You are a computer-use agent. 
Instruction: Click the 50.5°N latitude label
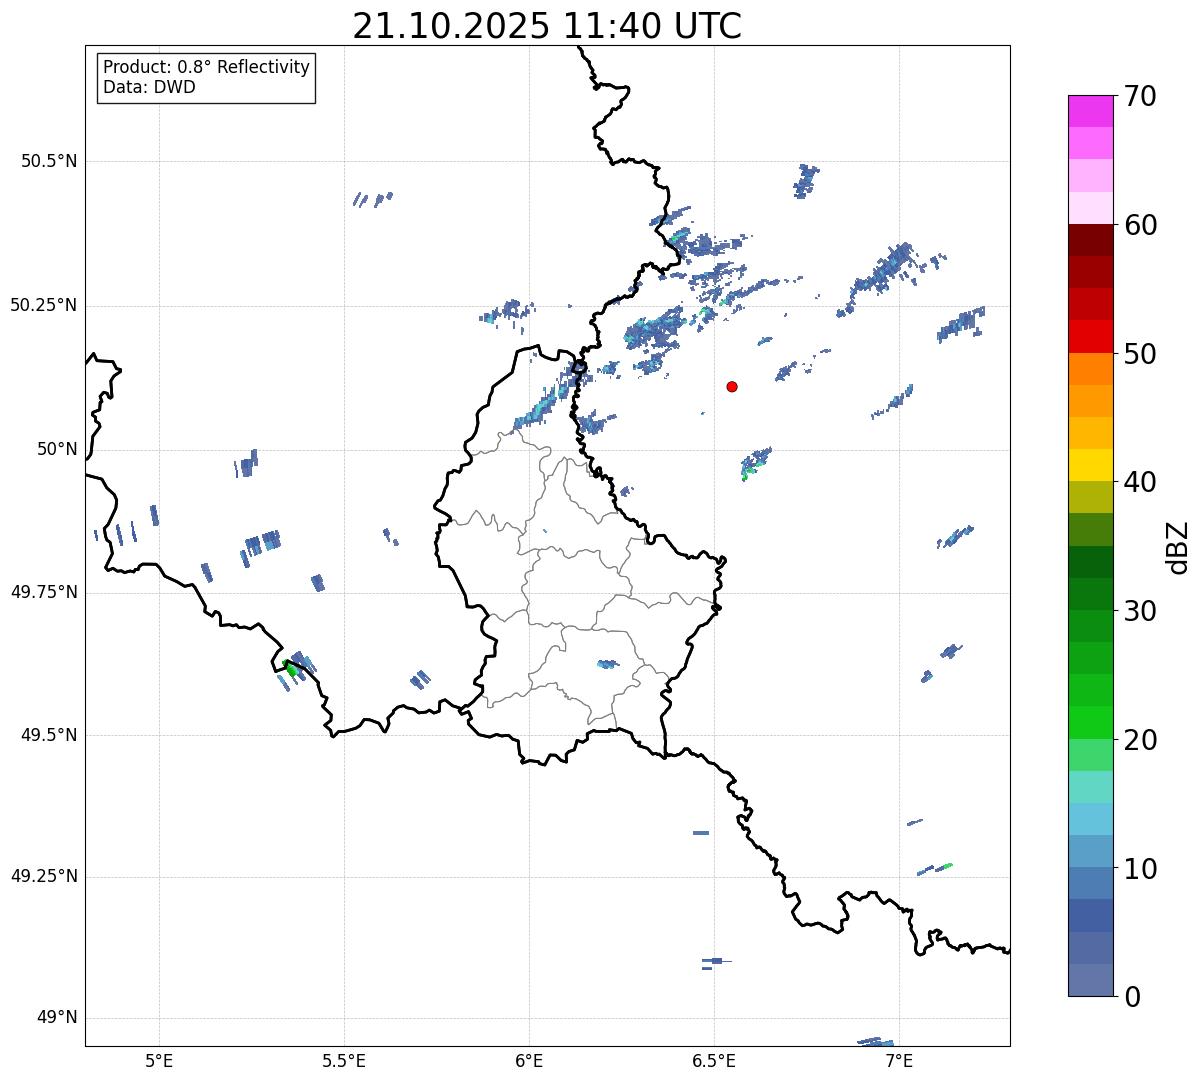click(49, 161)
